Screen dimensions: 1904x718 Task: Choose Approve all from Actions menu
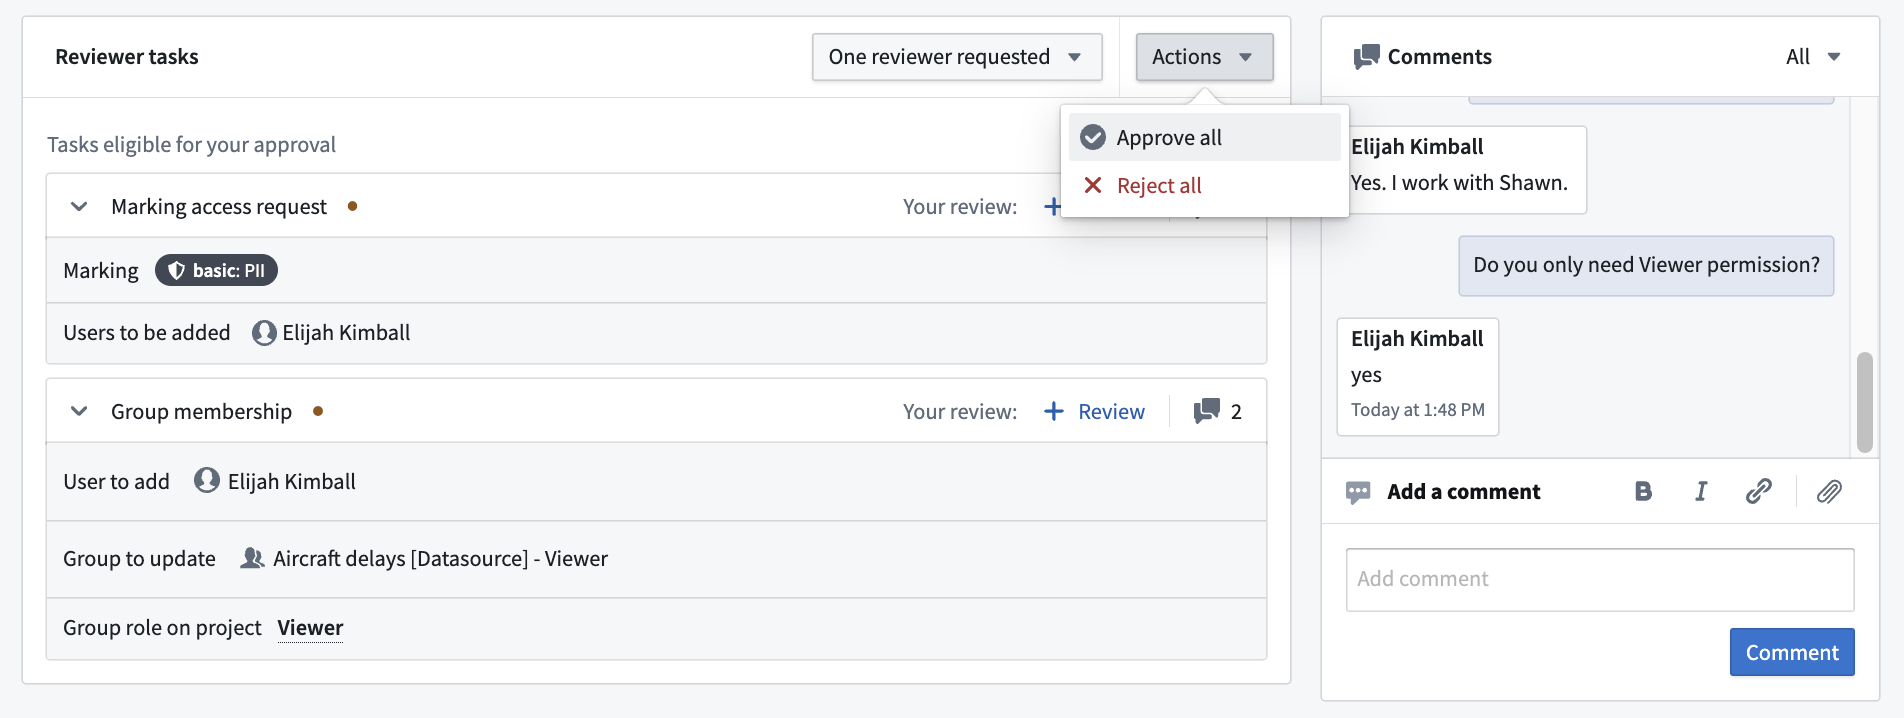pos(1204,137)
